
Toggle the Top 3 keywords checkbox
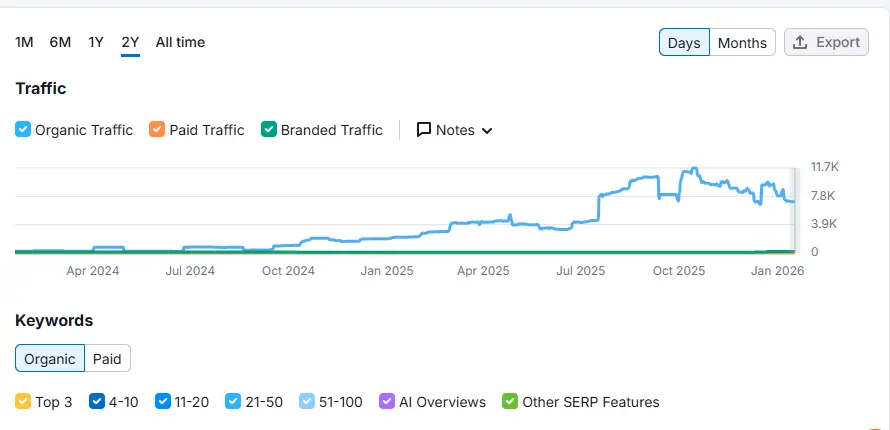(x=23, y=402)
